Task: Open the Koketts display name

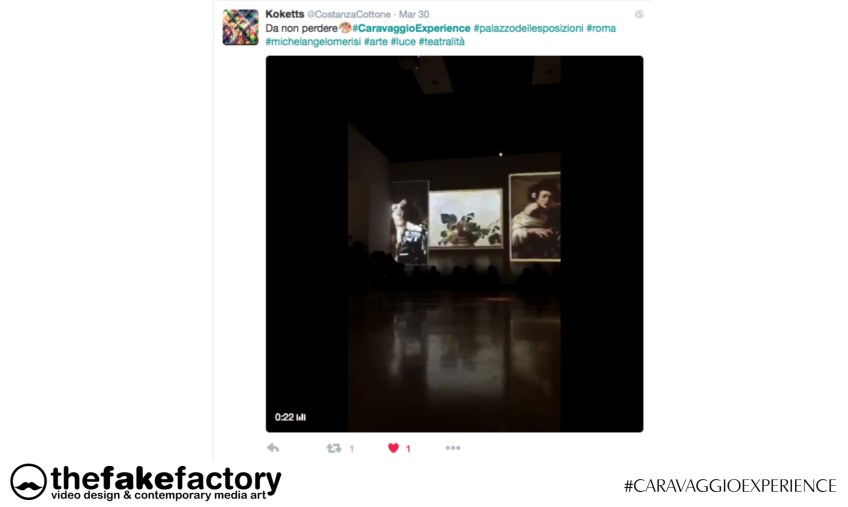Action: point(284,14)
